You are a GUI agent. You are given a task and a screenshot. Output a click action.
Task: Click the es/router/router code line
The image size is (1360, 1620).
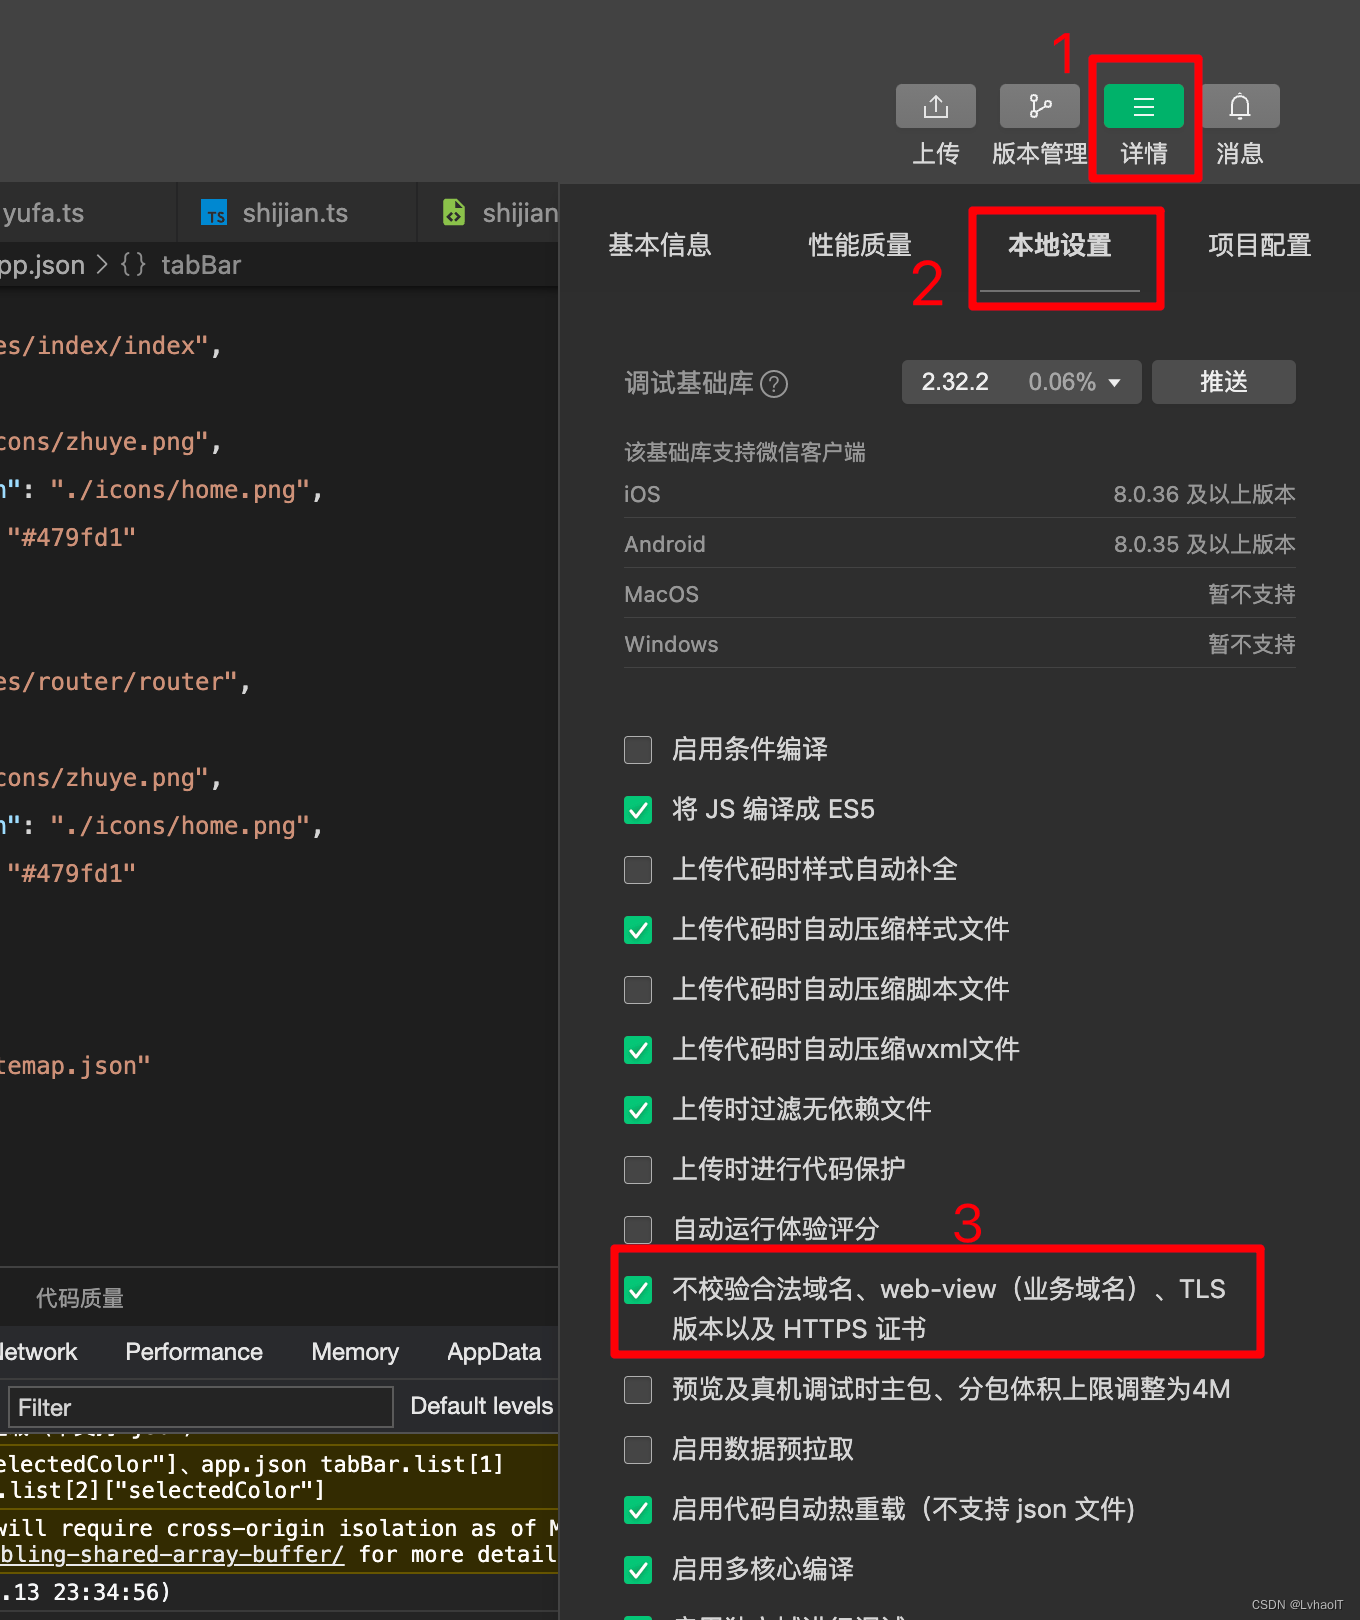pyautogui.click(x=125, y=682)
